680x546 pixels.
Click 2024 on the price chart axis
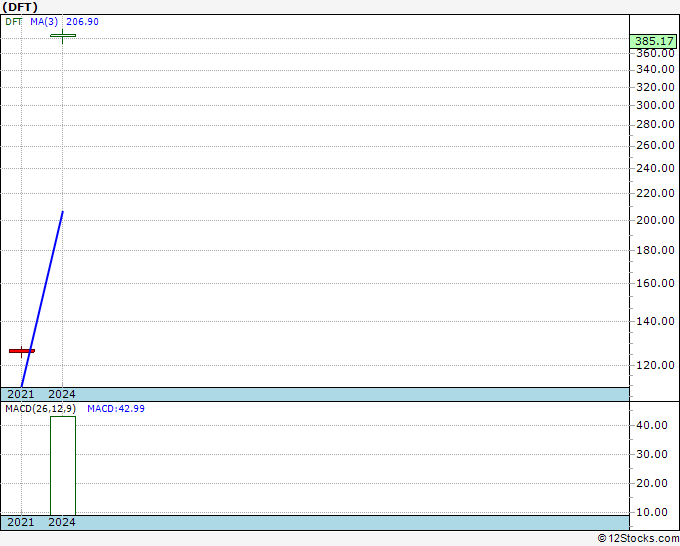62,394
